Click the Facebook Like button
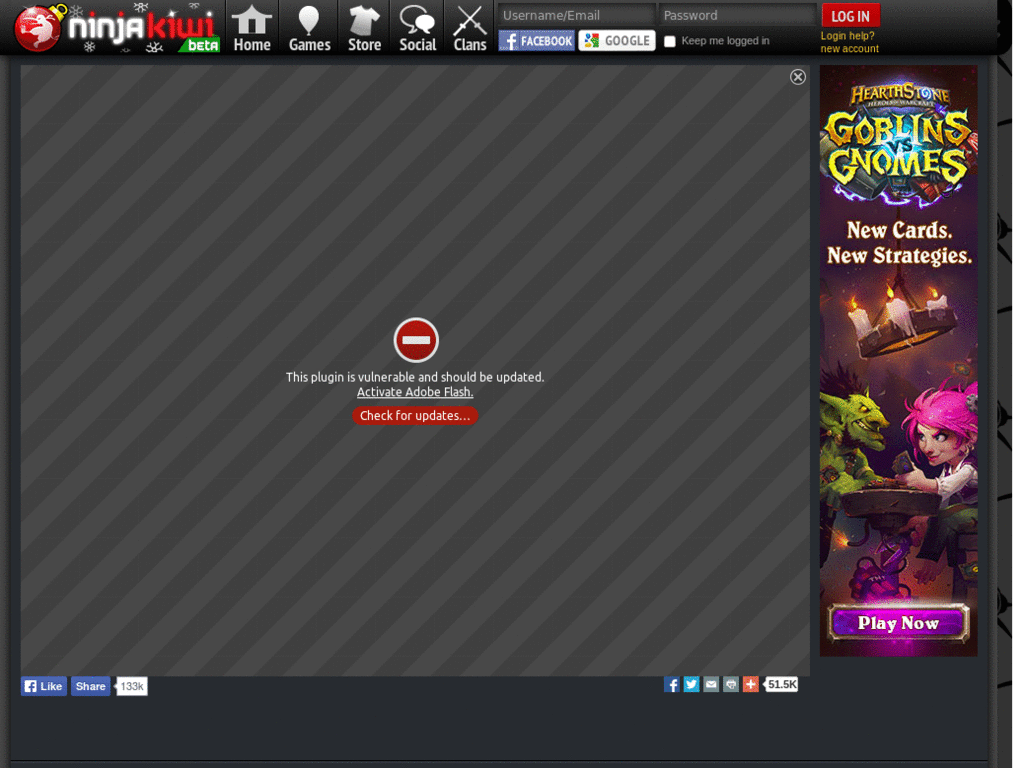 (44, 686)
